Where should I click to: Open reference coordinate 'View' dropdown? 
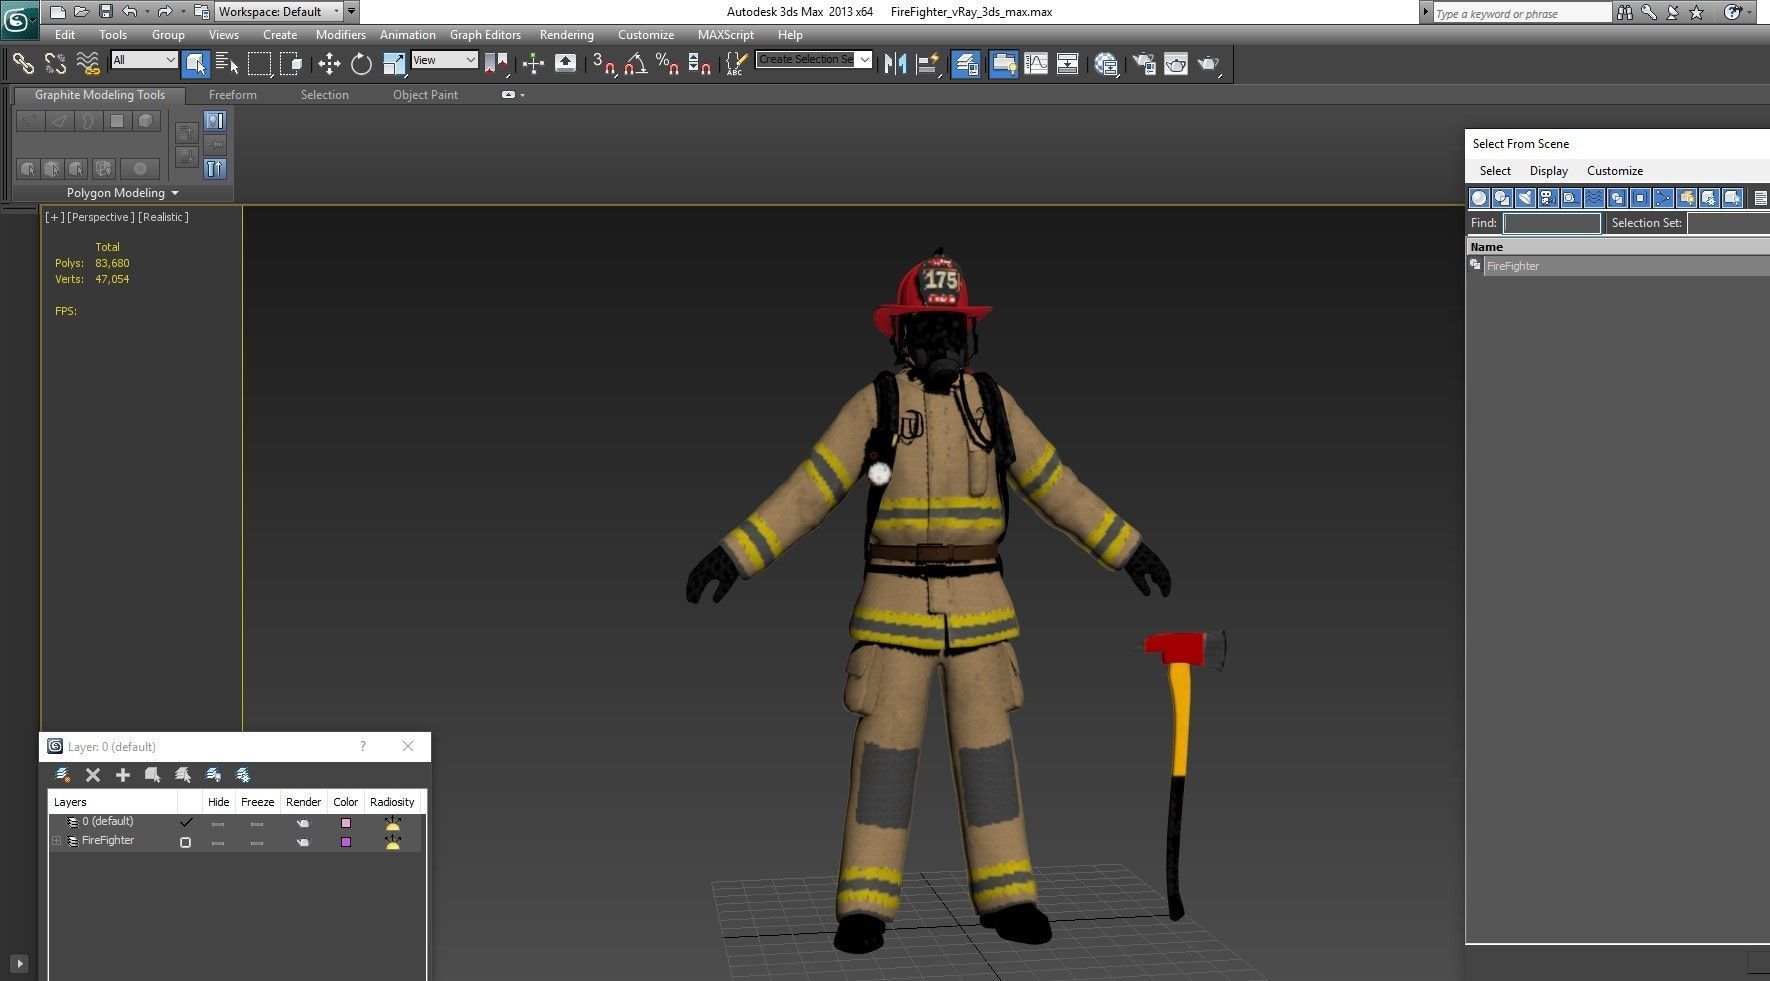coord(444,60)
